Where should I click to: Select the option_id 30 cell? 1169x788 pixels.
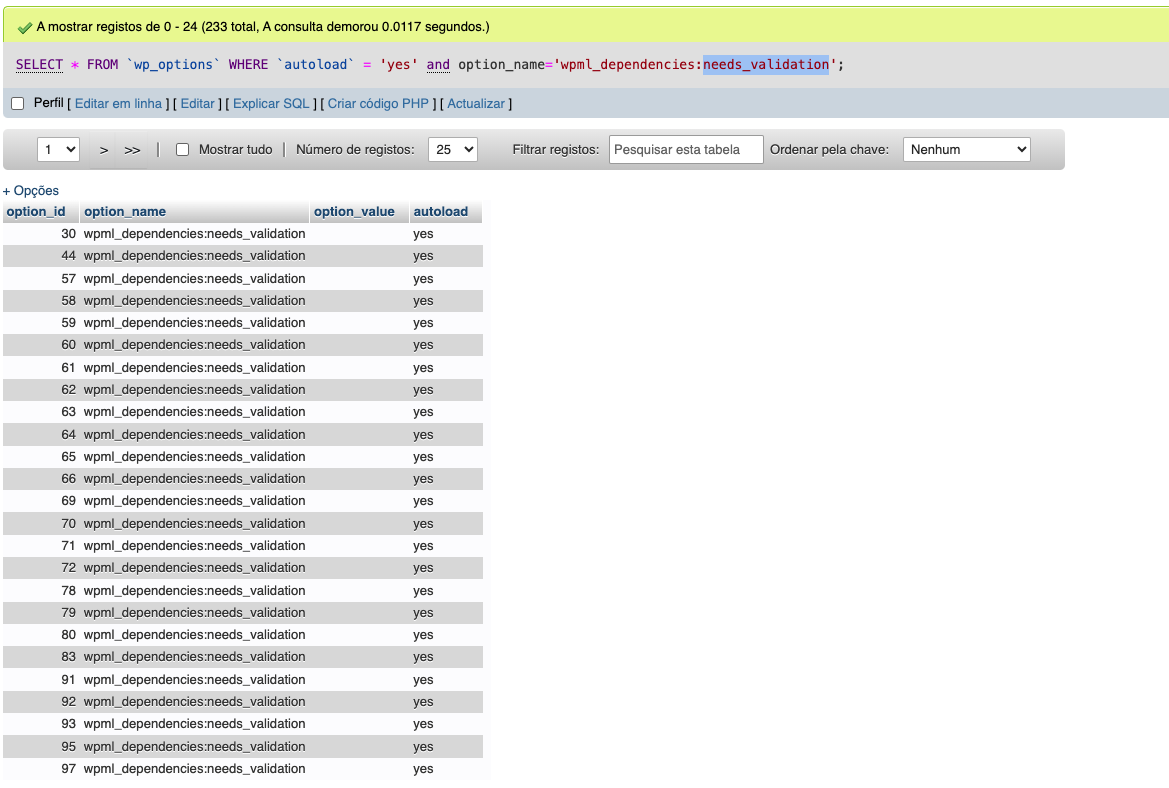tap(41, 234)
